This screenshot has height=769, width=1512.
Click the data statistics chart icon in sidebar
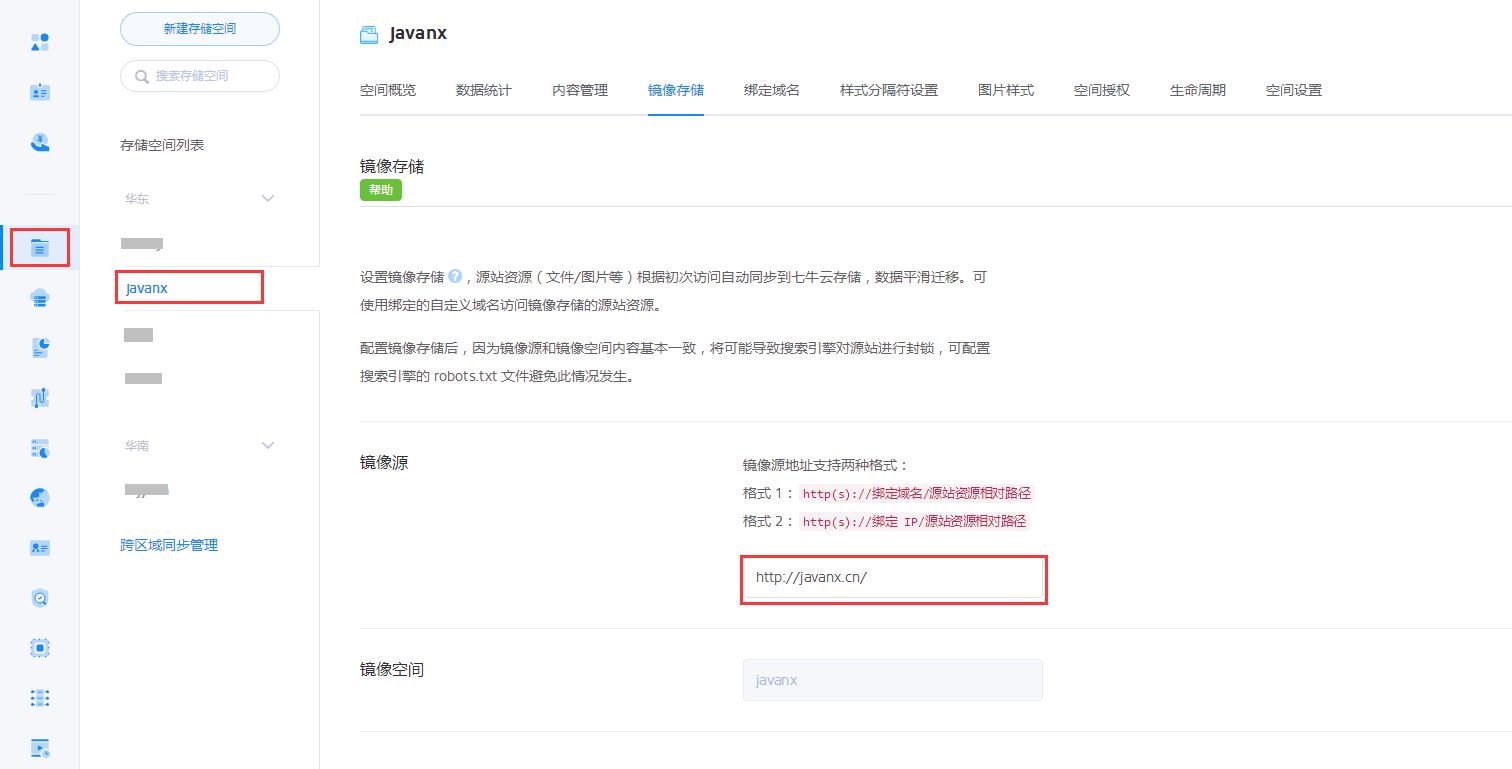pos(39,347)
